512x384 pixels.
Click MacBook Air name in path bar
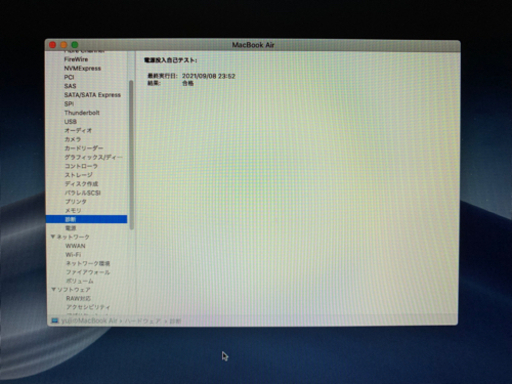point(89,321)
